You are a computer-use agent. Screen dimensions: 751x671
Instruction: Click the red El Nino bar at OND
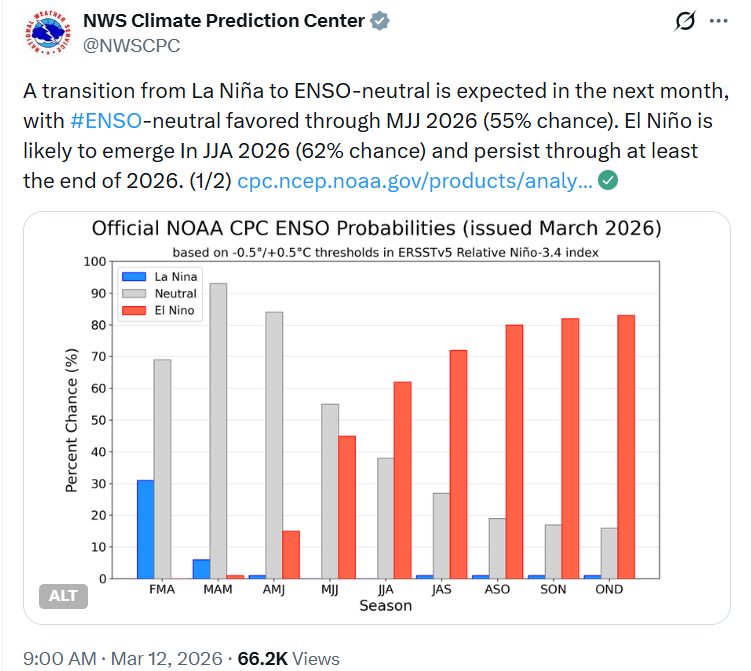coord(626,446)
